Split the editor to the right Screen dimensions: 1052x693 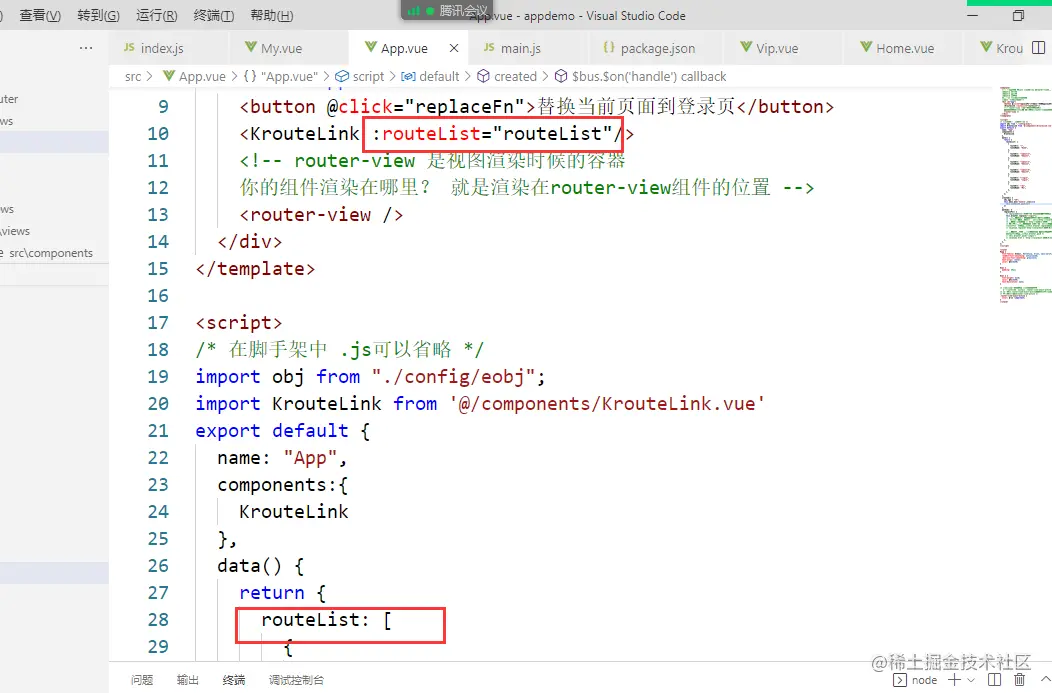(1039, 48)
